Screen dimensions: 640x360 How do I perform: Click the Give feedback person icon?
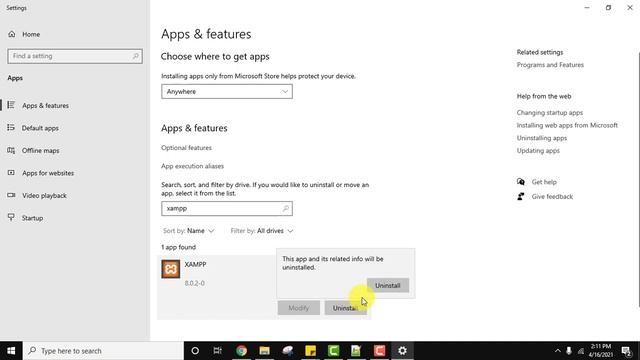pyautogui.click(x=521, y=196)
